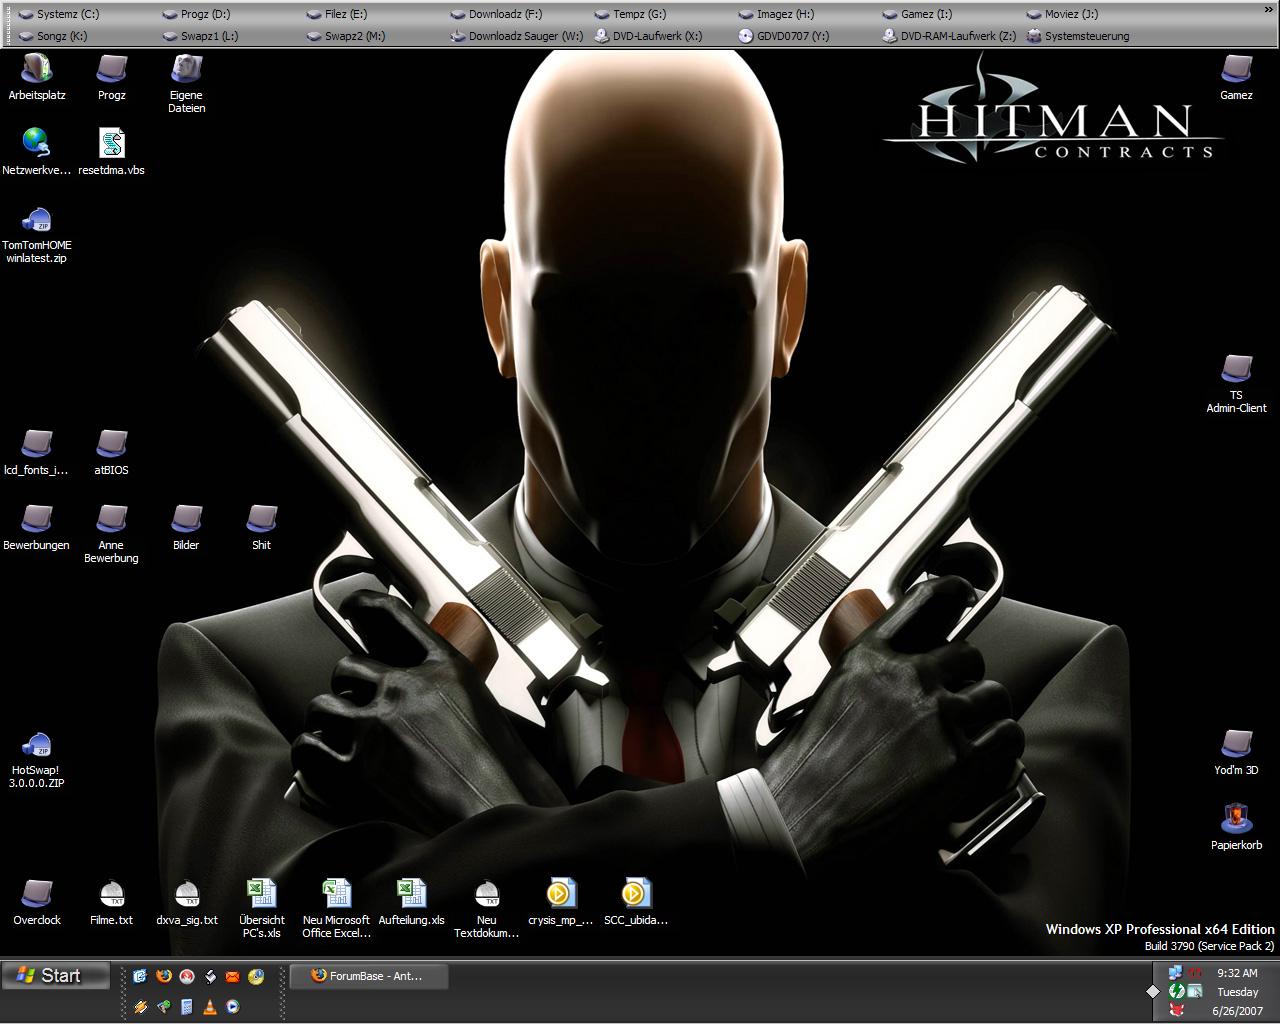1280x1024 pixels.
Task: Open Downloadz Sauger (W:) drive
Action: tap(517, 36)
